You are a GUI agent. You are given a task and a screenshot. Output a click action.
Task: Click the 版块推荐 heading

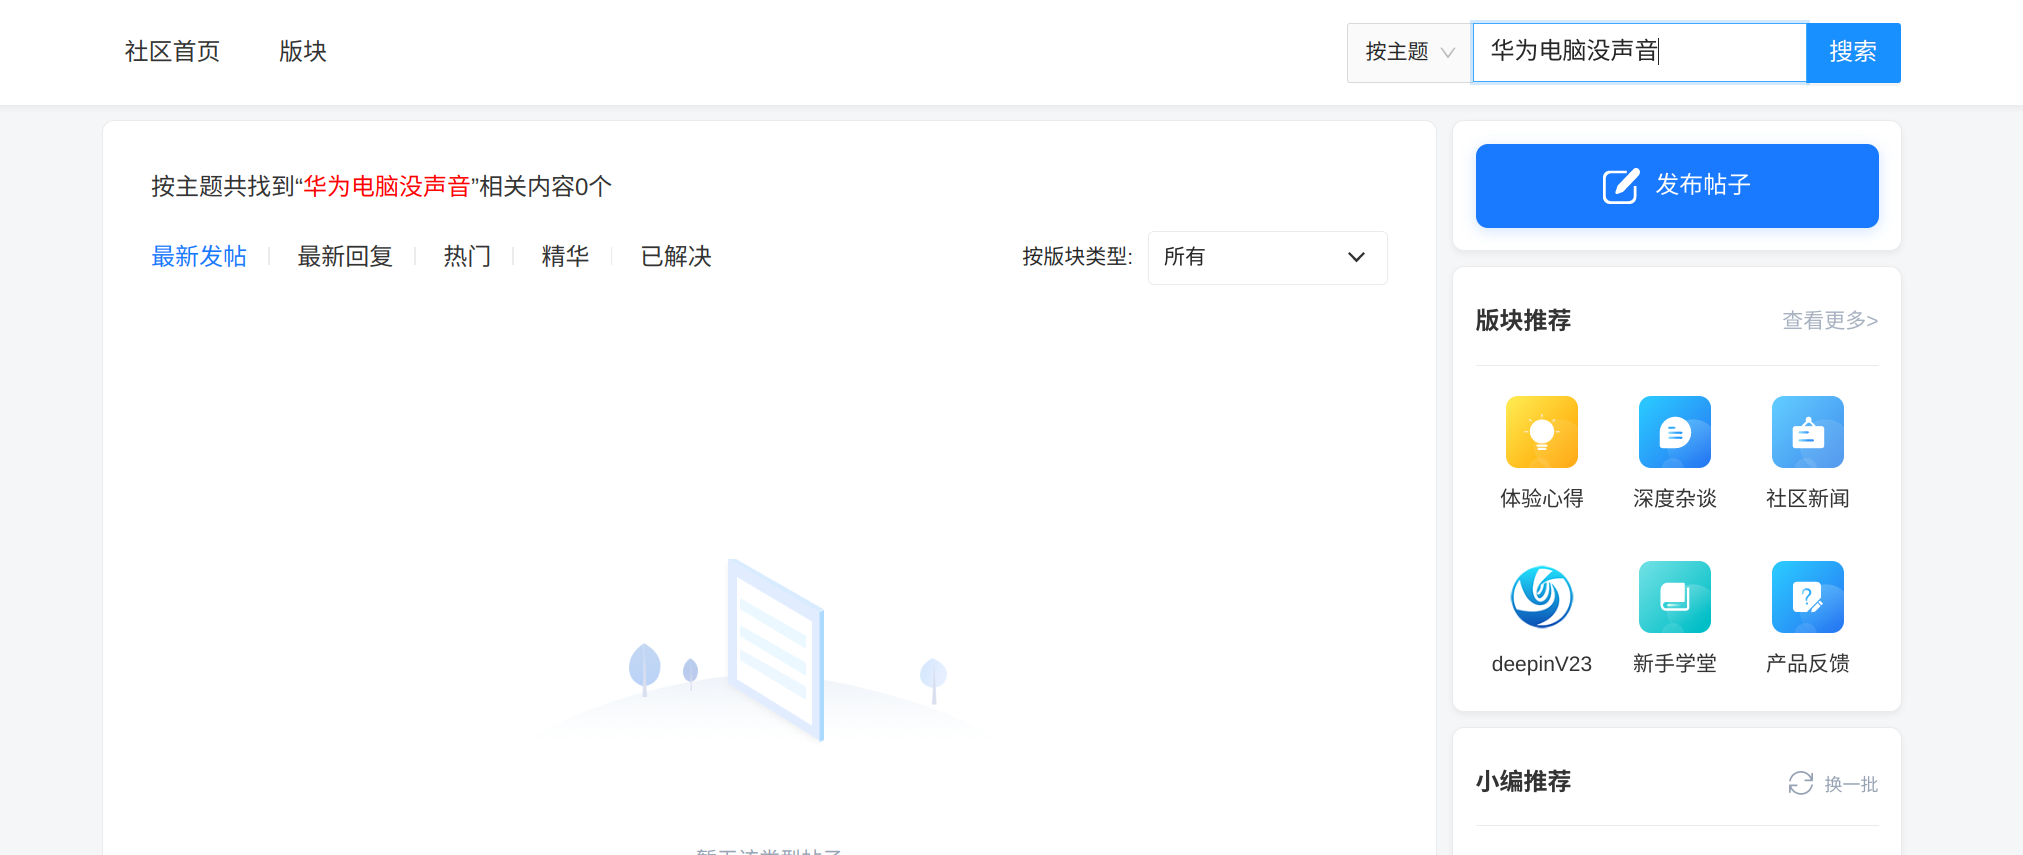[1523, 320]
